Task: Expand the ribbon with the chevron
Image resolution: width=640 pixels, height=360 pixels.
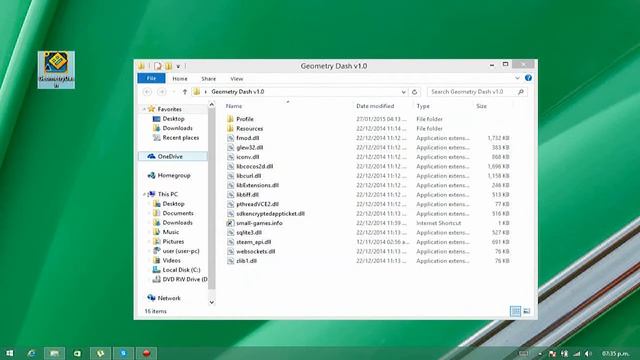Action: coord(518,78)
